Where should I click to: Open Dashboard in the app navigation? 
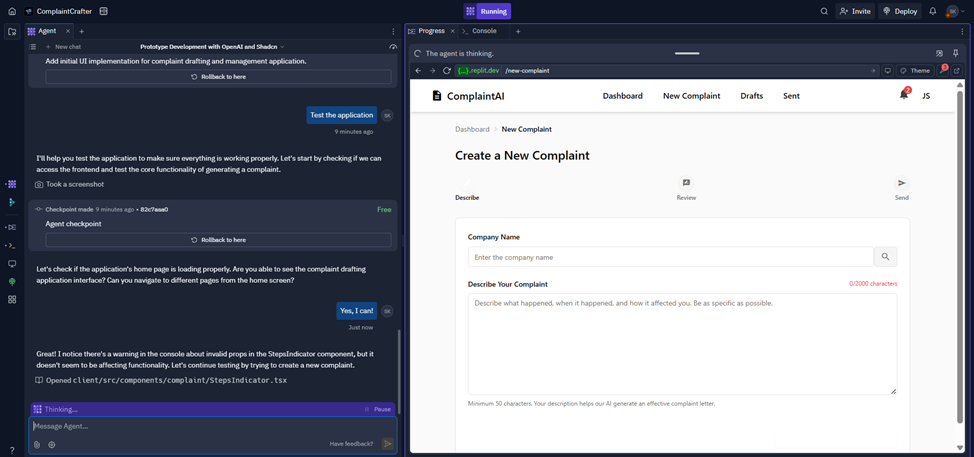click(622, 96)
